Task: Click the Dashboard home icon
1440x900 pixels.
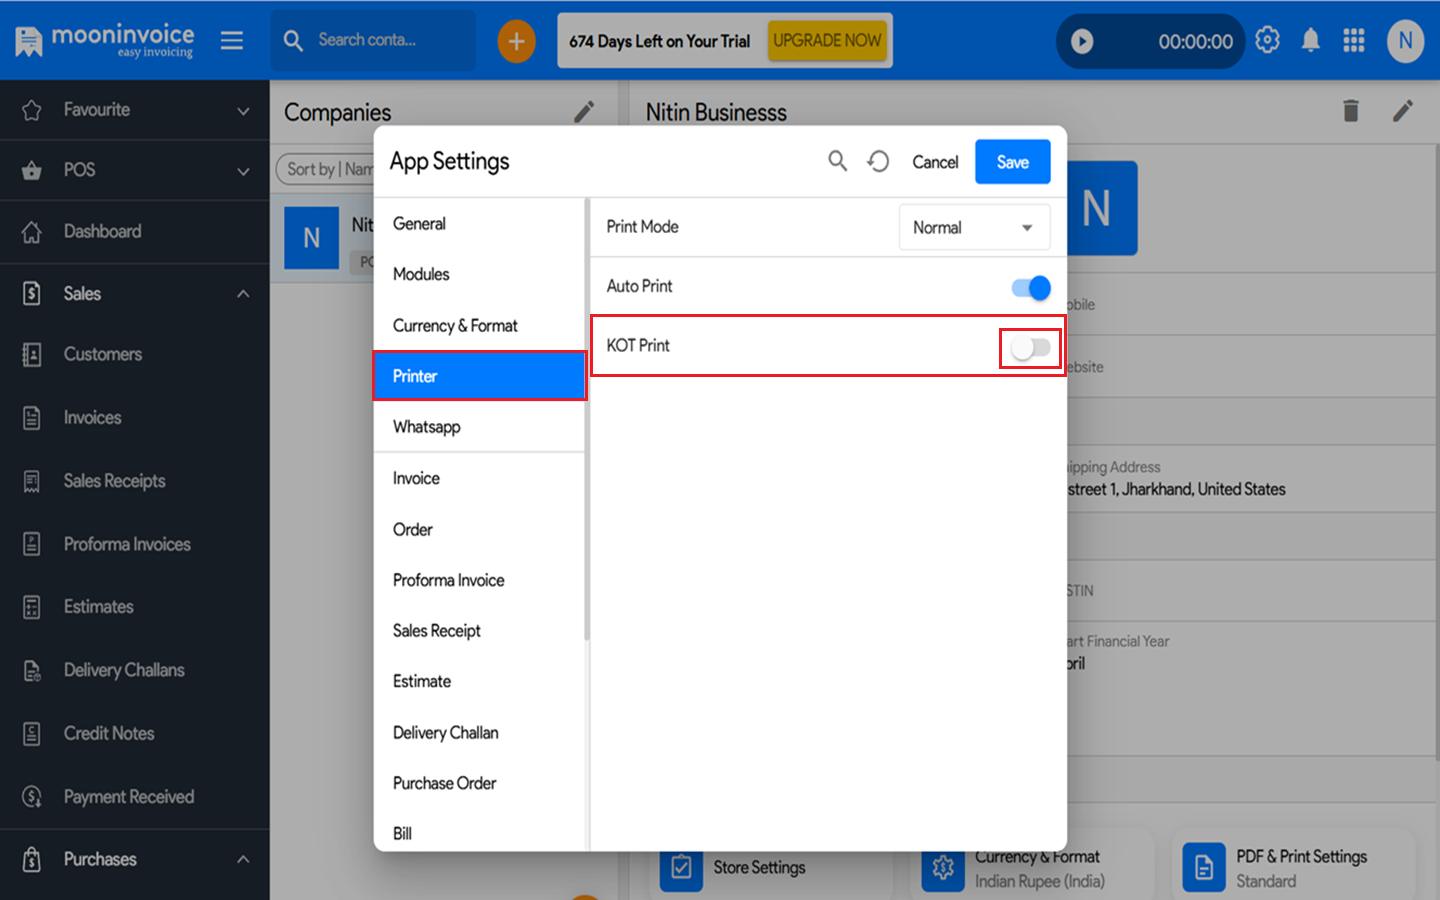Action: (32, 232)
